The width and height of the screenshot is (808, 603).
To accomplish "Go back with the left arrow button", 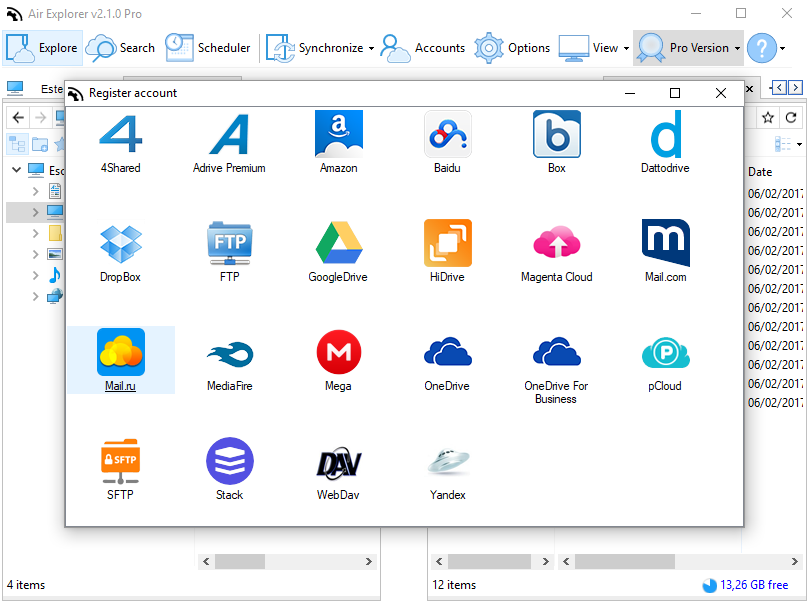I will [18, 118].
